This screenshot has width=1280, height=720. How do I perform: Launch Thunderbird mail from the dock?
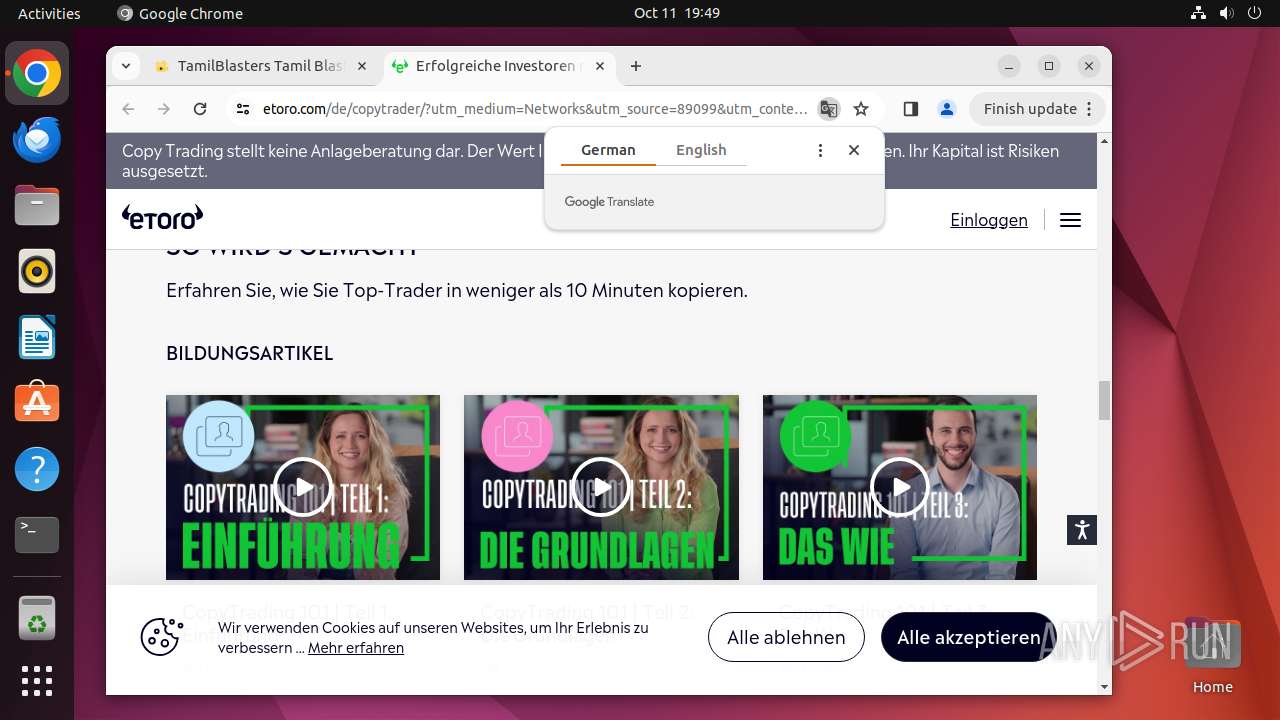[37, 139]
